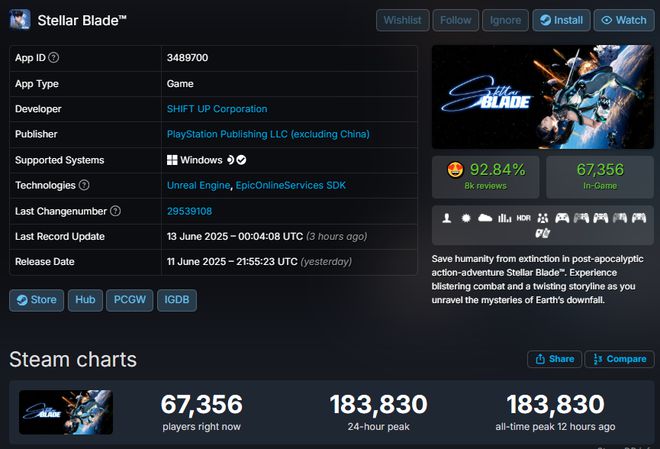Click the Windows logo in Supported Systems
This screenshot has width=660, height=449.
[x=172, y=160]
